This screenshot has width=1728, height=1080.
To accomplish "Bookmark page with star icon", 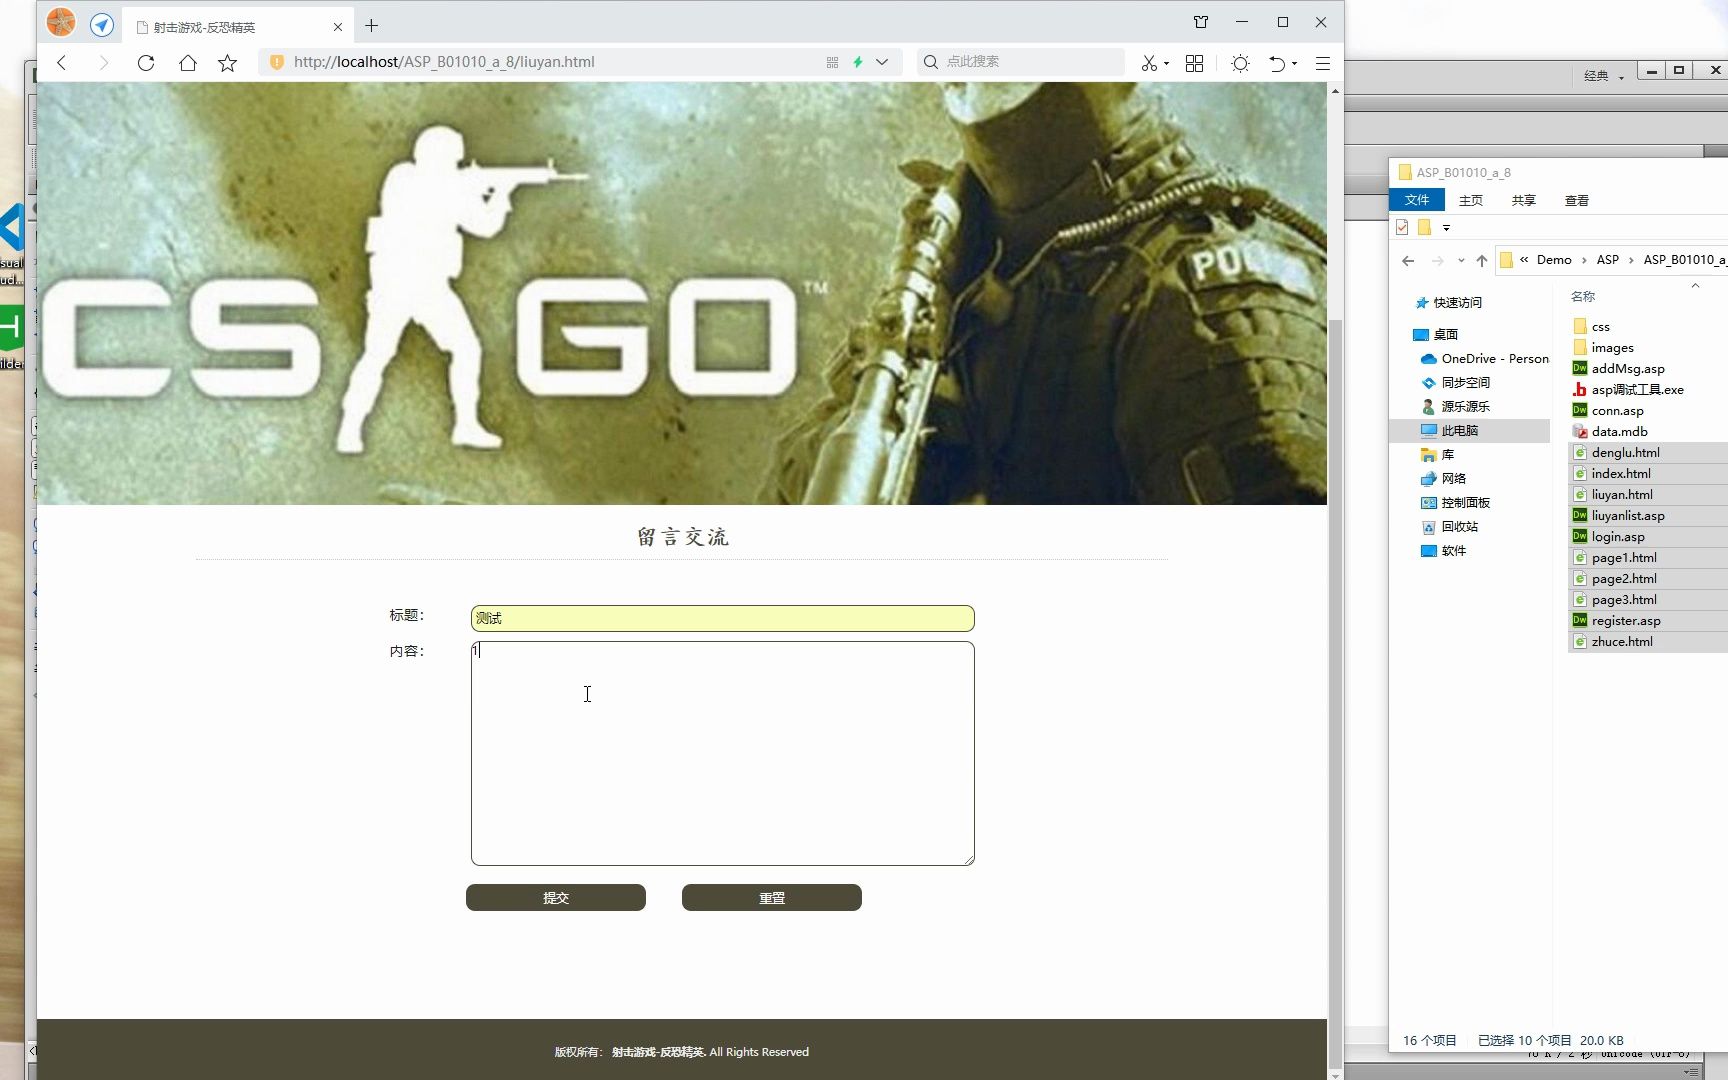I will click(228, 62).
